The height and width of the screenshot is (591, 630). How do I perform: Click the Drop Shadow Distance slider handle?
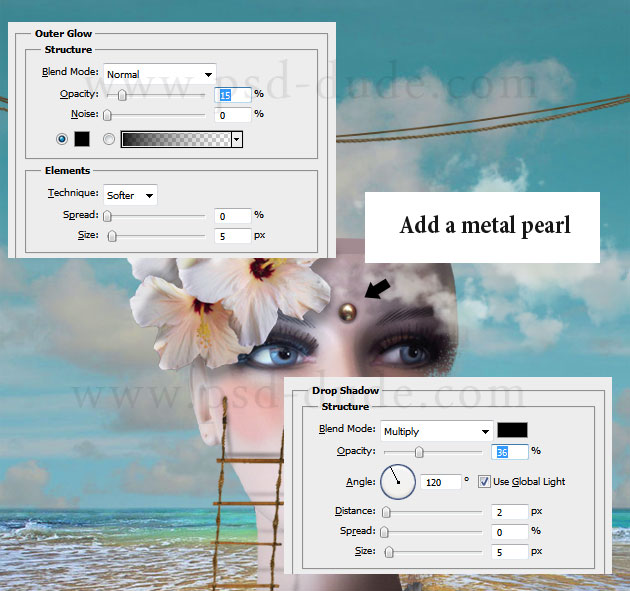point(386,512)
